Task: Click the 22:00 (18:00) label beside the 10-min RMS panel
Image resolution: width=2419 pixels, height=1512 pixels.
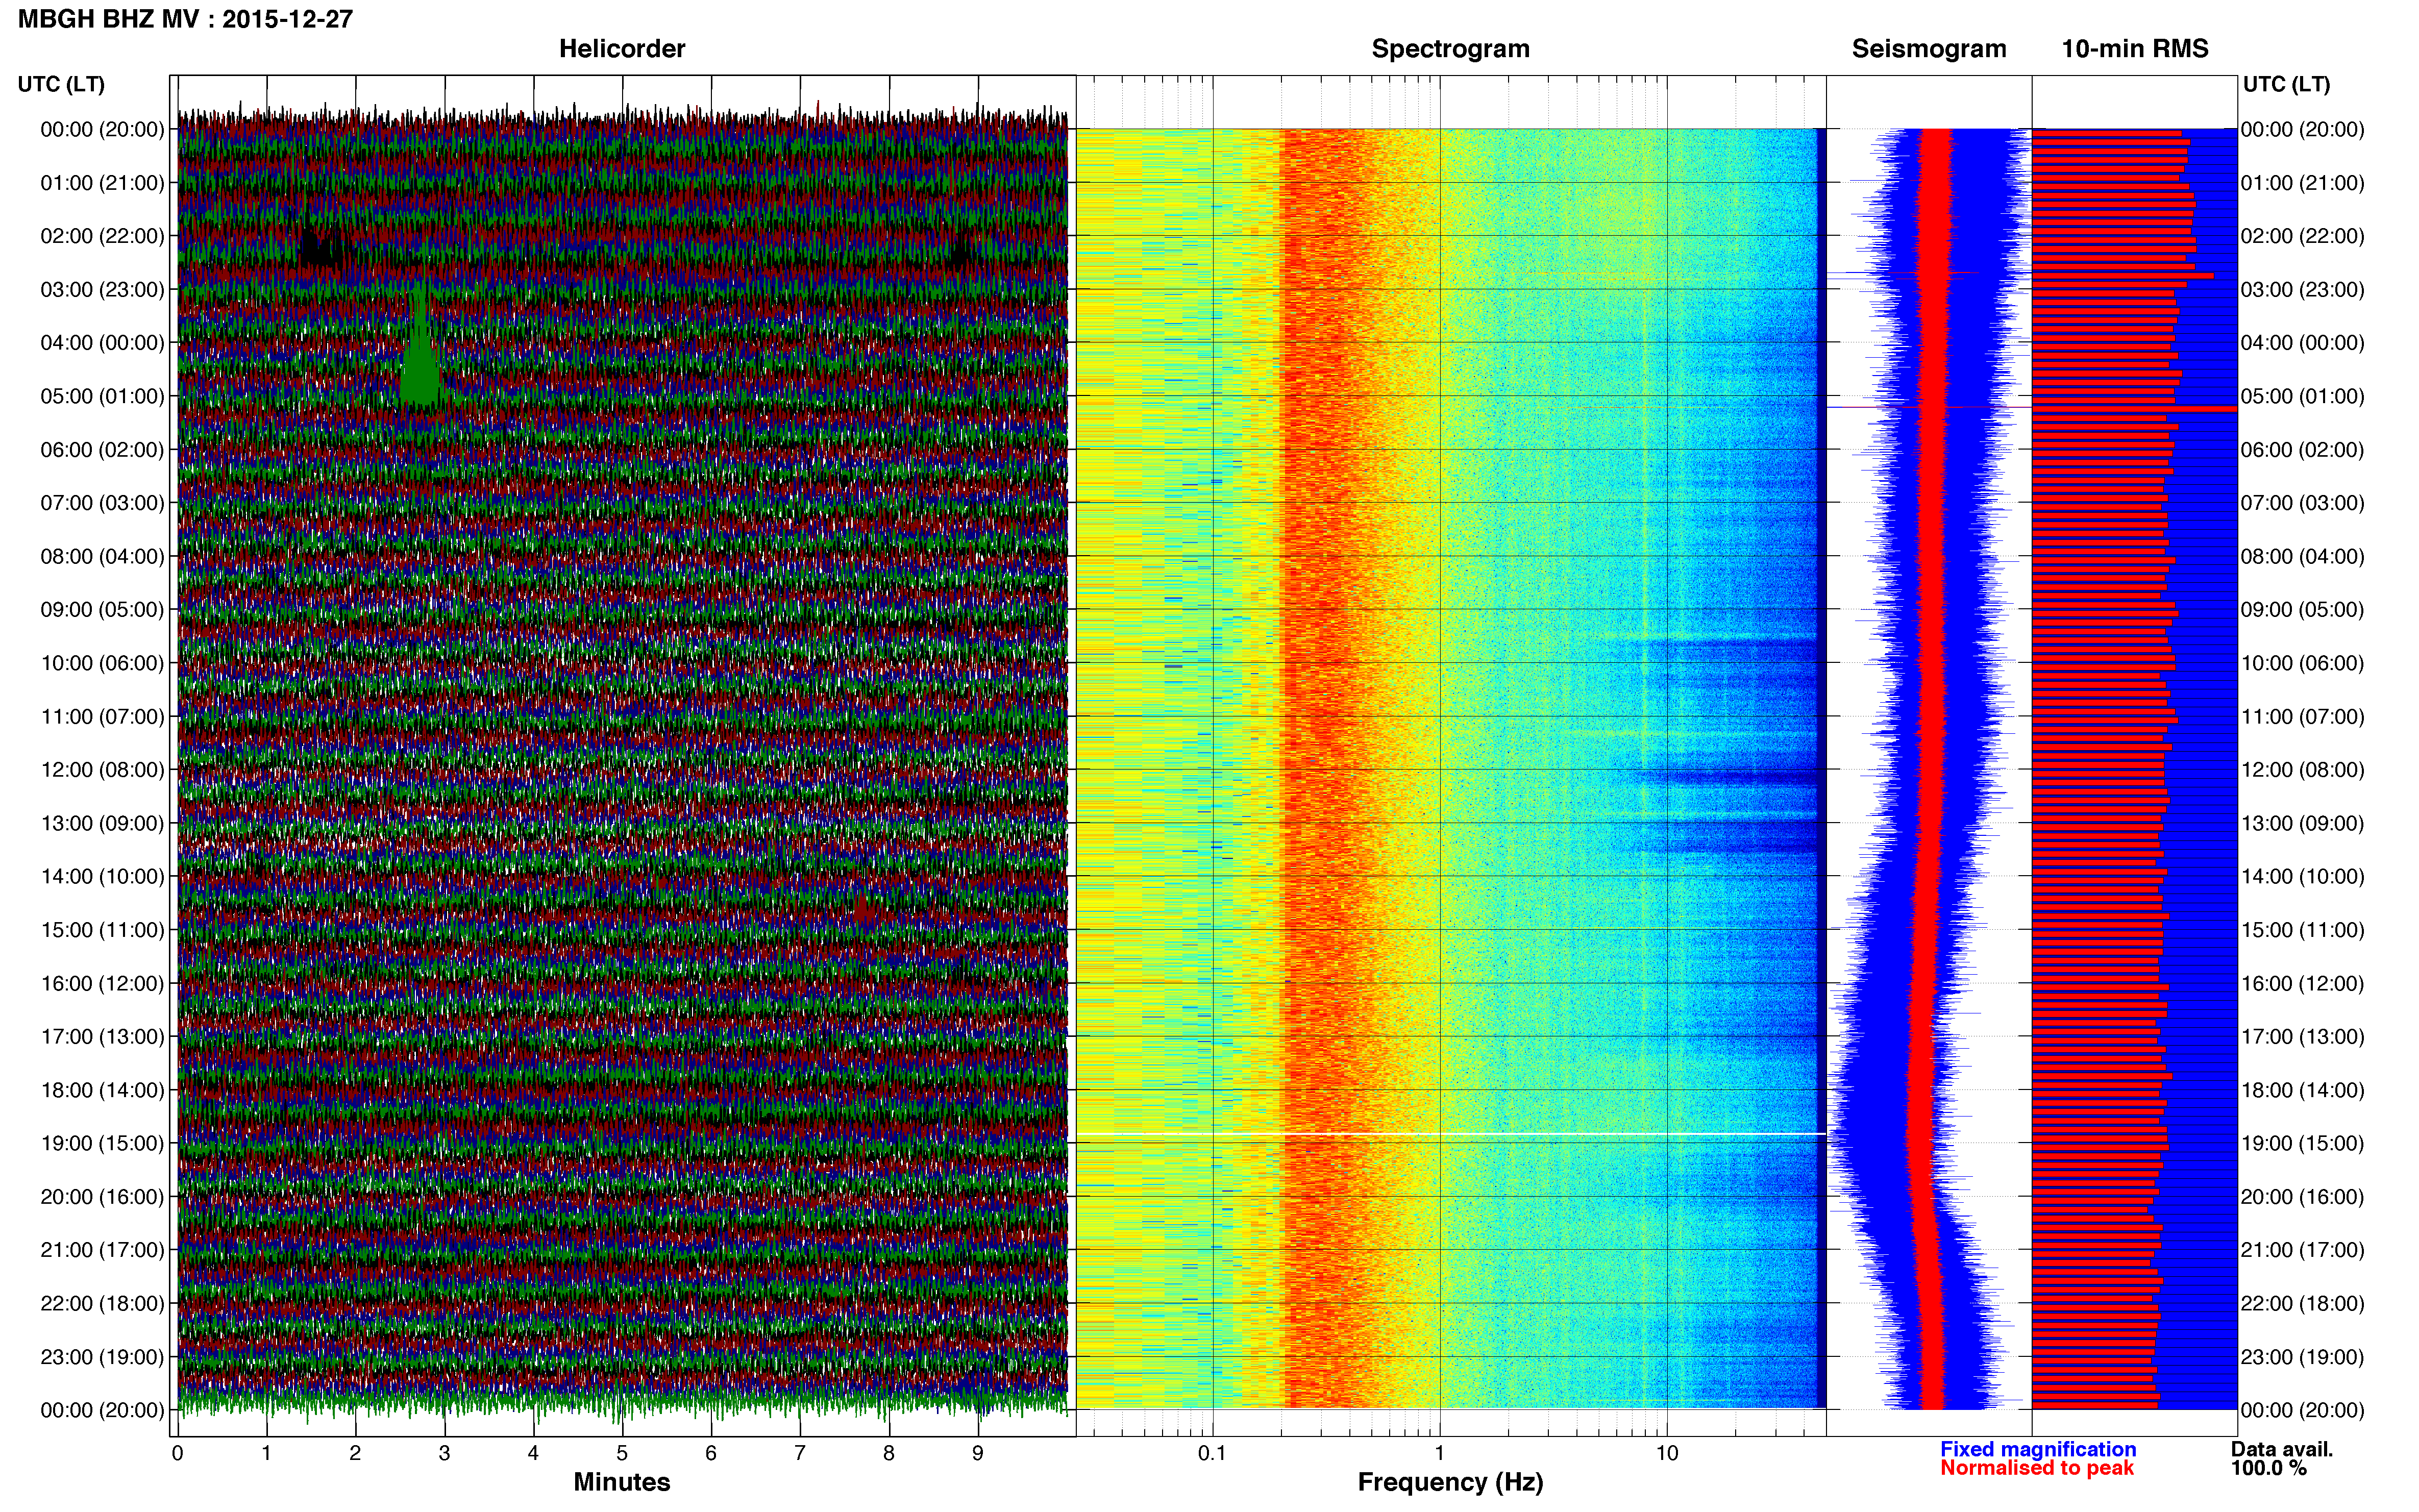Action: pyautogui.click(x=2303, y=1304)
